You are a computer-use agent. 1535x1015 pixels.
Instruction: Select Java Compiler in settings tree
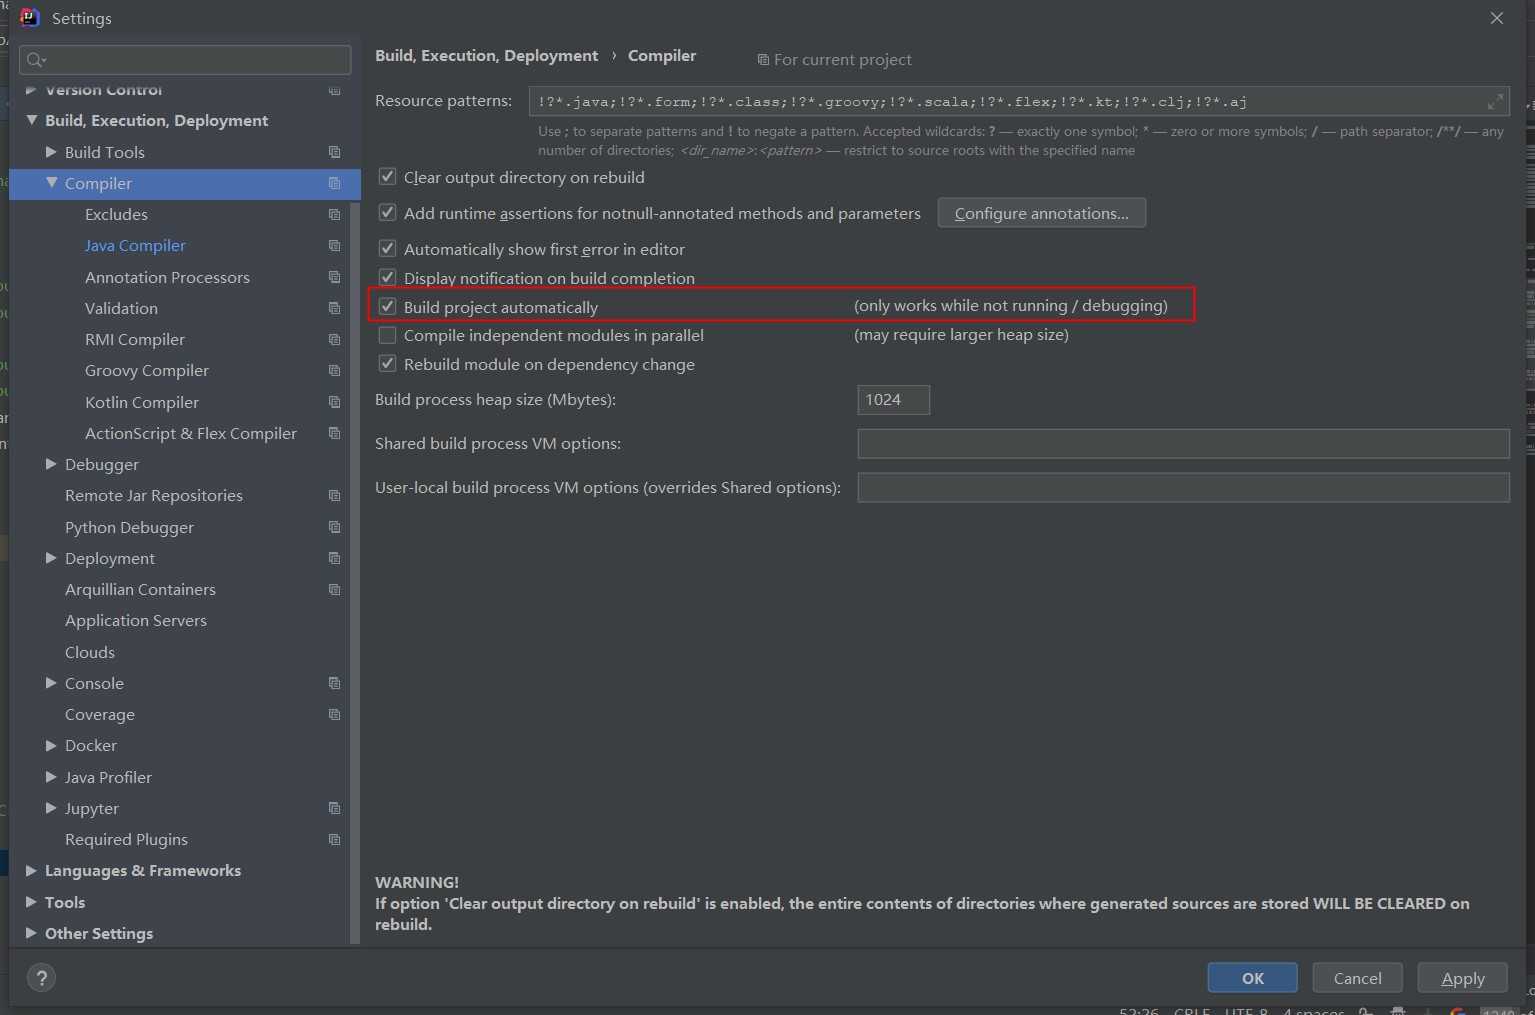(x=135, y=245)
